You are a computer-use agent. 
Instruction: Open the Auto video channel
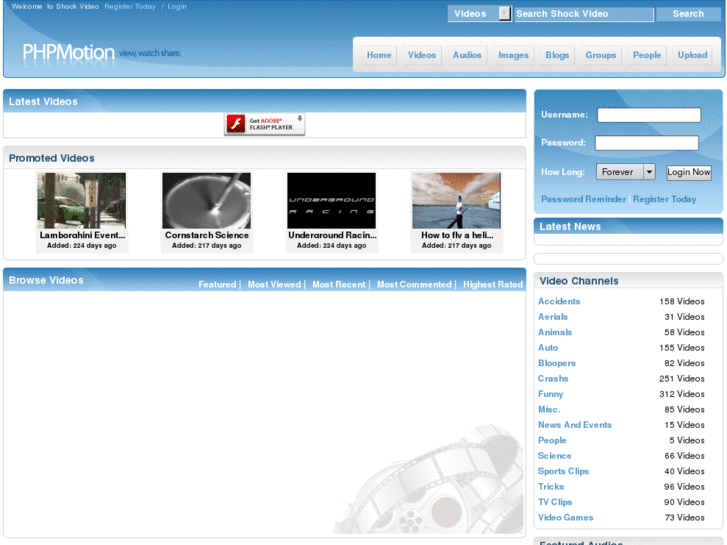[x=548, y=347]
